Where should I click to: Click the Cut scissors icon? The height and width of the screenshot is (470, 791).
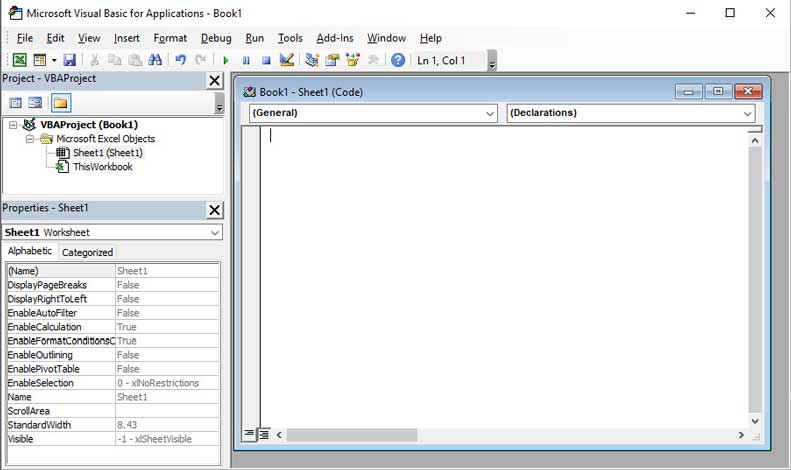click(94, 60)
